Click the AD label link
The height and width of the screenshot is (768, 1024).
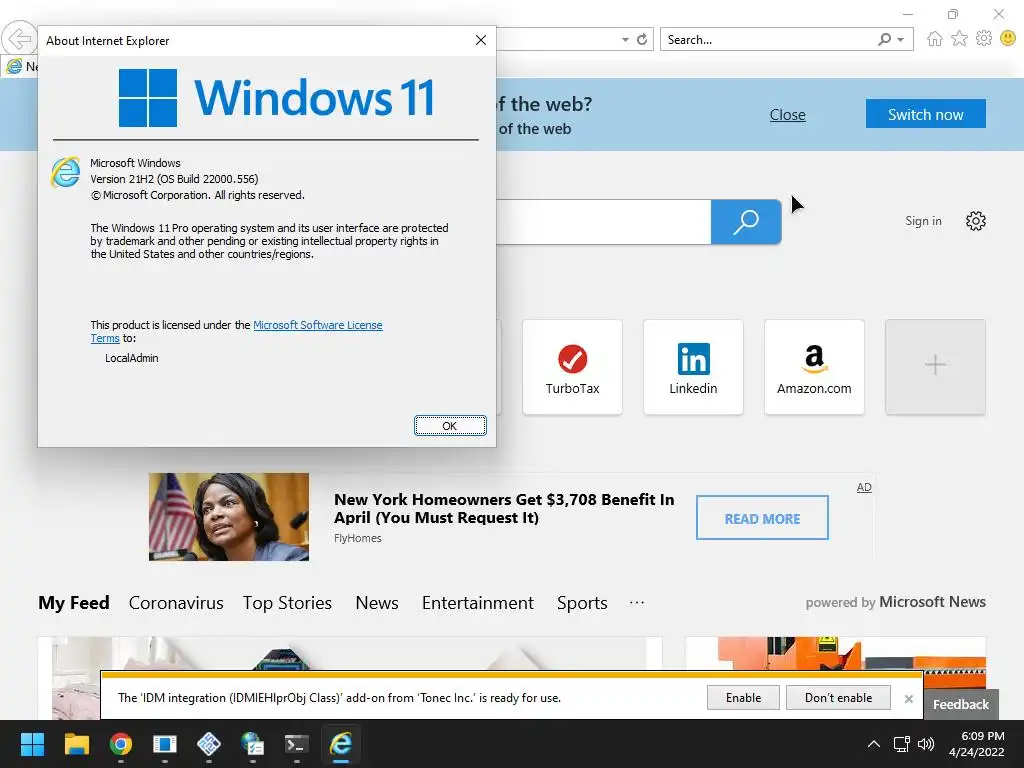point(864,487)
